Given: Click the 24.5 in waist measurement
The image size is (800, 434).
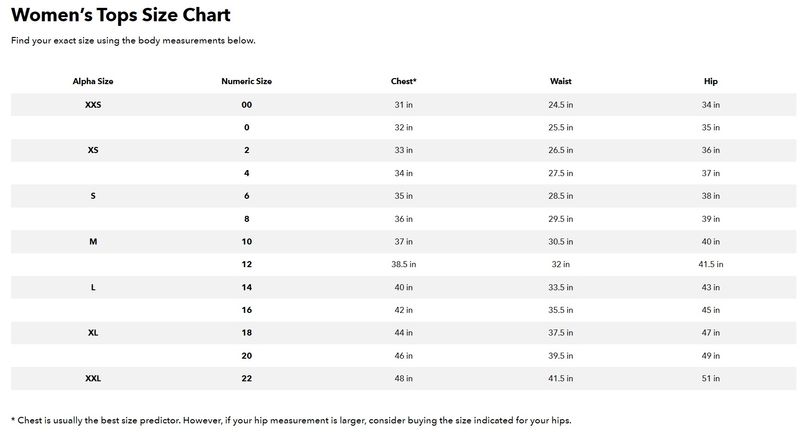Looking at the screenshot, I should 560,104.
